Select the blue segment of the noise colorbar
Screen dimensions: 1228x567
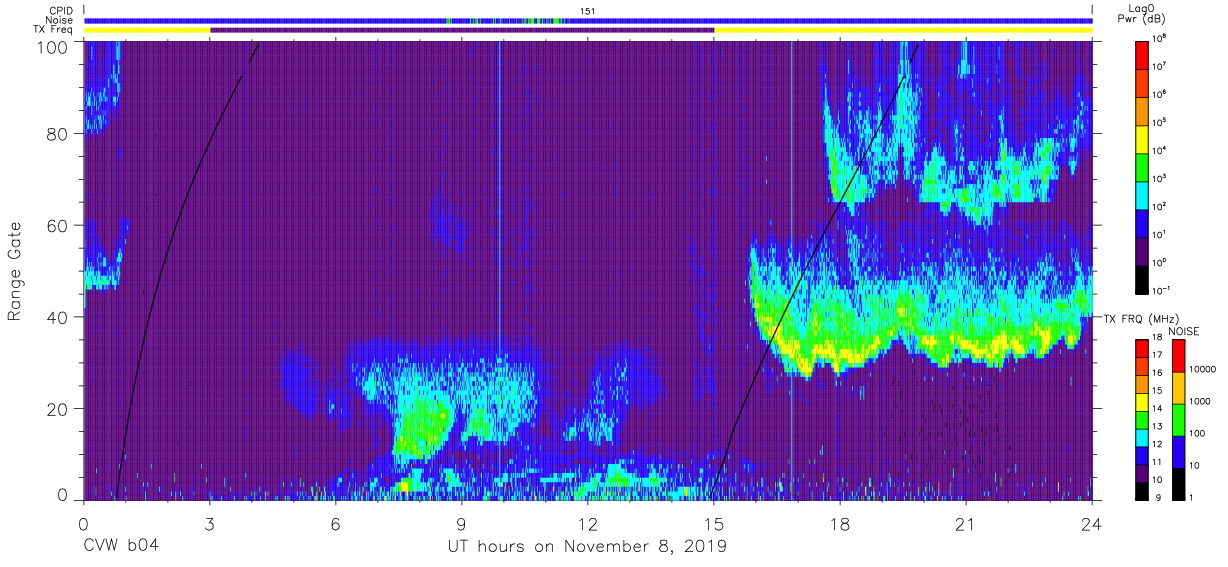click(x=1178, y=452)
